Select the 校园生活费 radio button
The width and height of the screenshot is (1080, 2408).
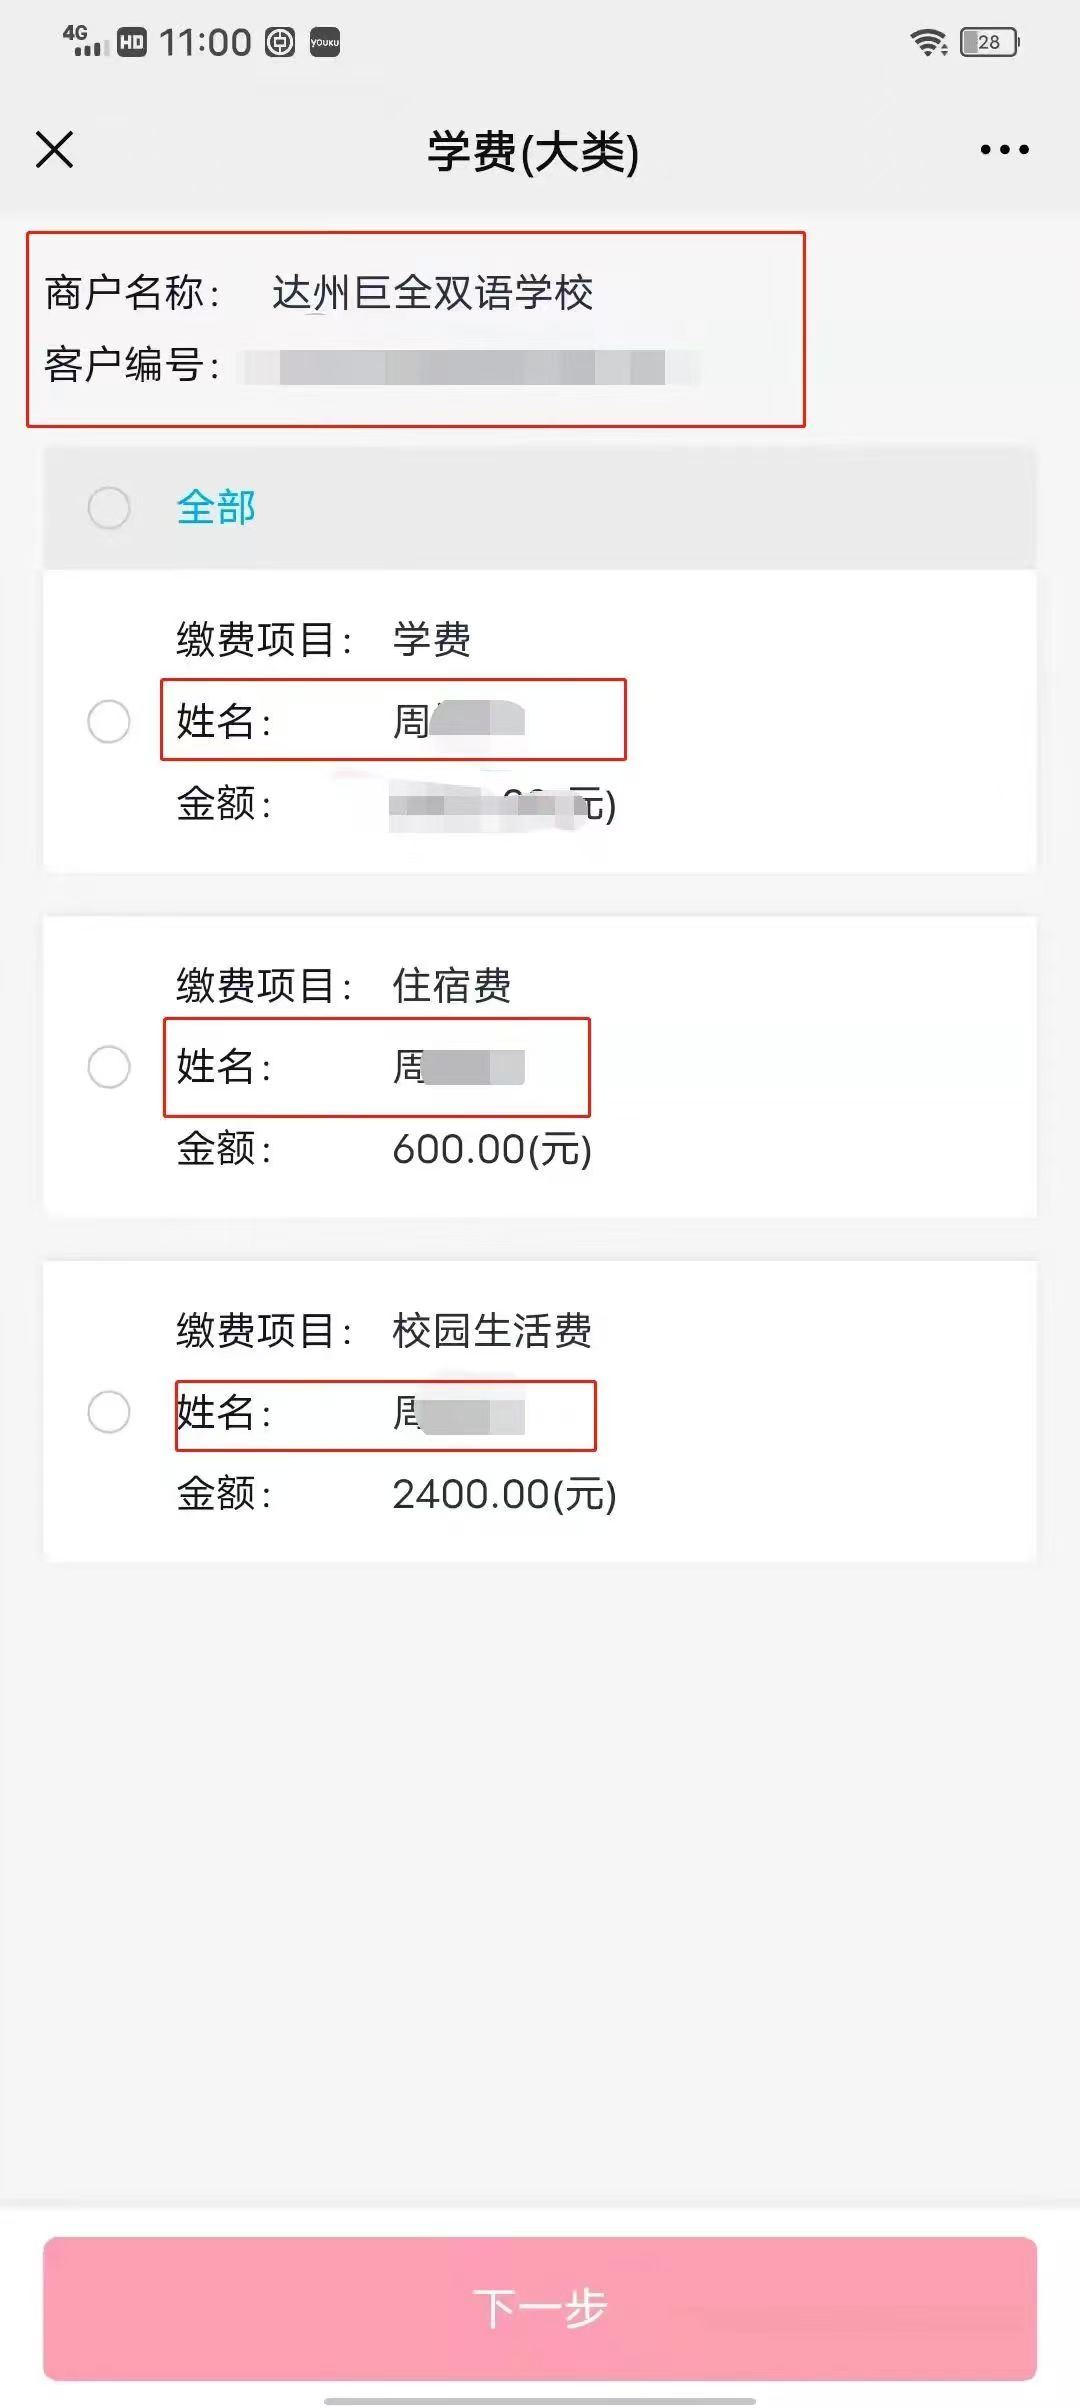[x=109, y=1412]
